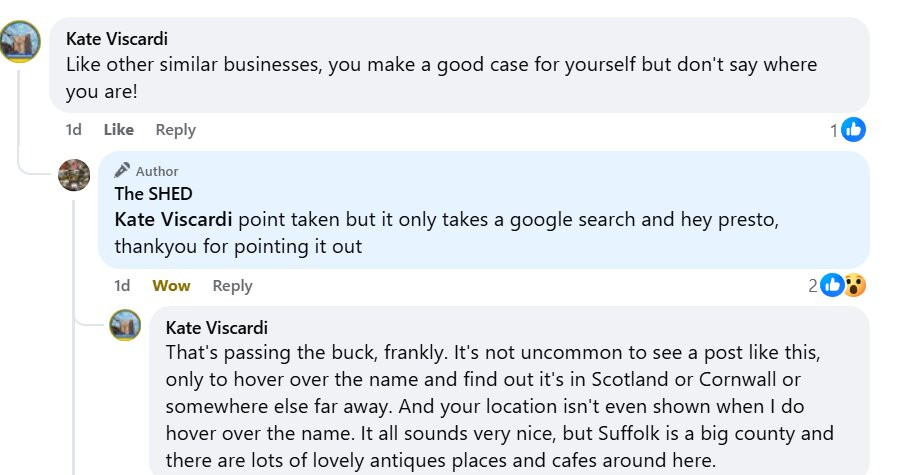Reply to Kate Viscardi's first comment

(176, 130)
